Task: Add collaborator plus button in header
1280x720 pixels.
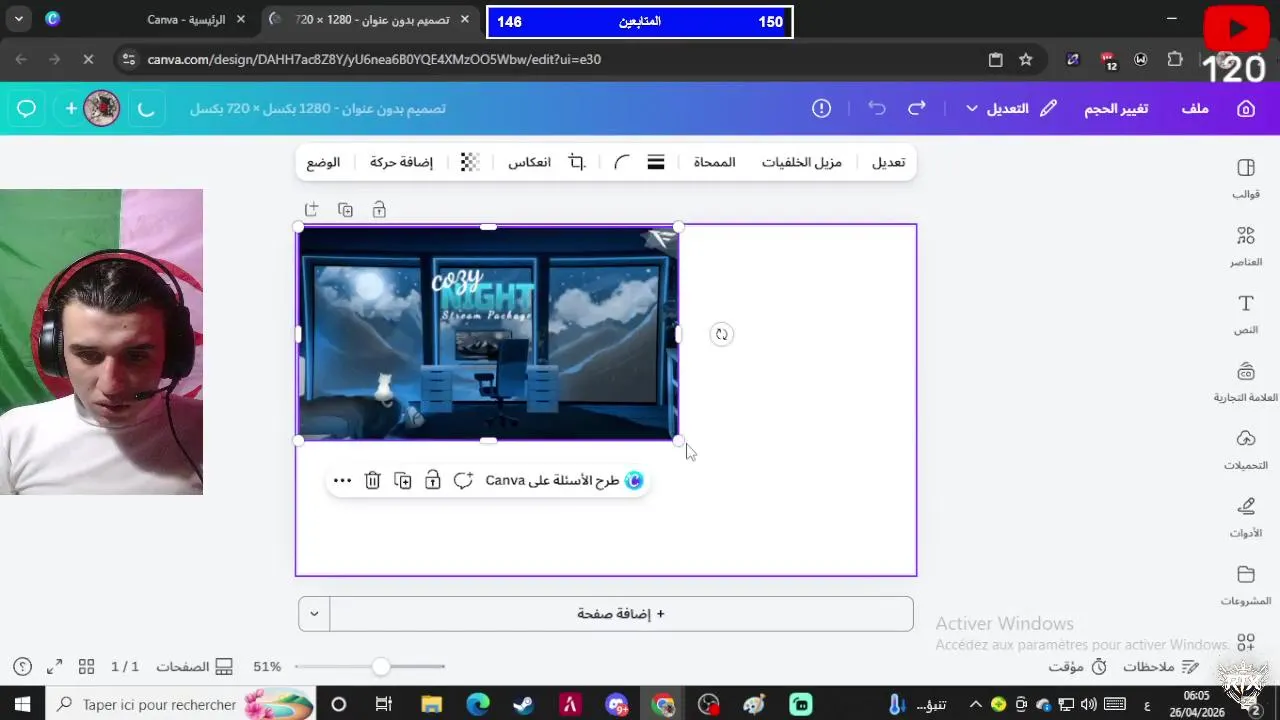Action: [71, 108]
